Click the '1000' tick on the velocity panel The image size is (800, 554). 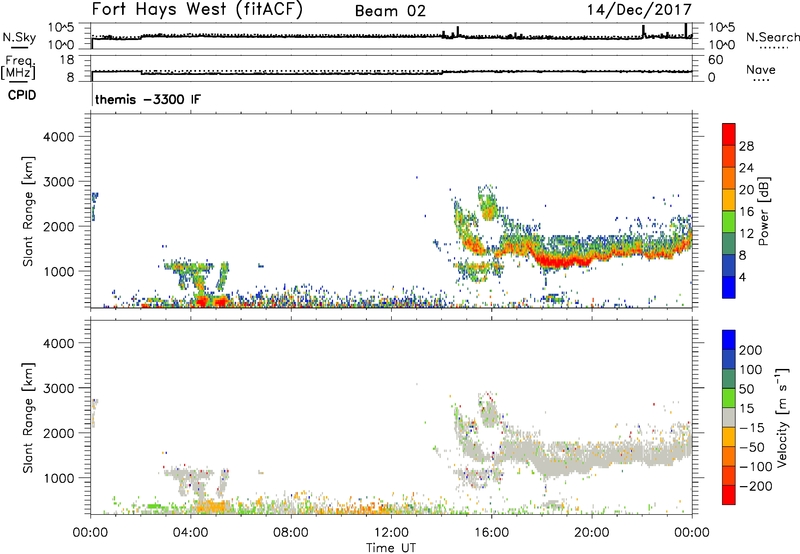click(59, 478)
